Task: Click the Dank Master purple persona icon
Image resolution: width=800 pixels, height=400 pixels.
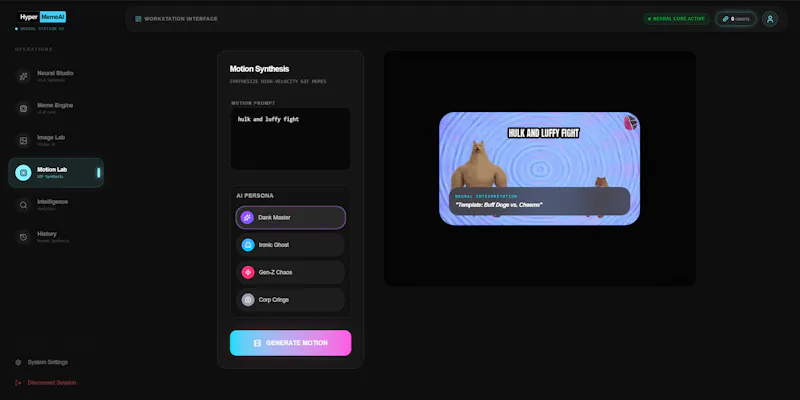Action: (x=247, y=217)
